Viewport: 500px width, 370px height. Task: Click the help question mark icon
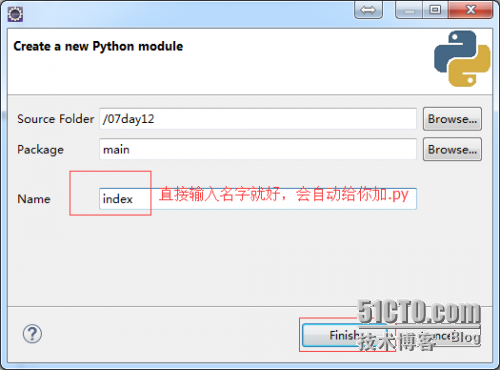click(32, 334)
